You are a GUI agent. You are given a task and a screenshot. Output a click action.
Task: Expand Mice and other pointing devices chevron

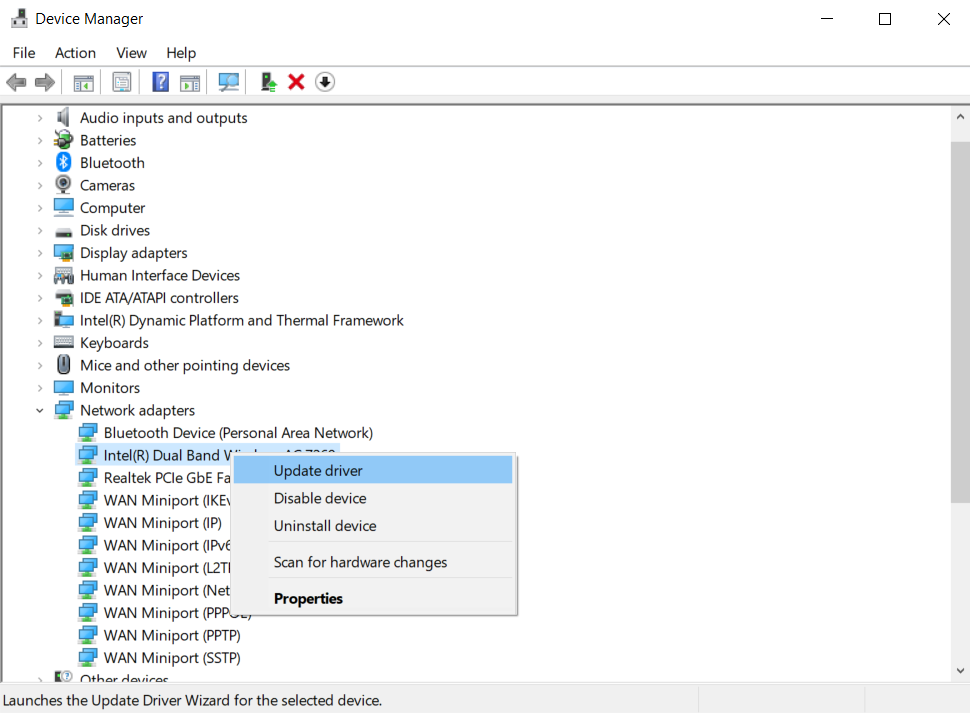(x=40, y=365)
